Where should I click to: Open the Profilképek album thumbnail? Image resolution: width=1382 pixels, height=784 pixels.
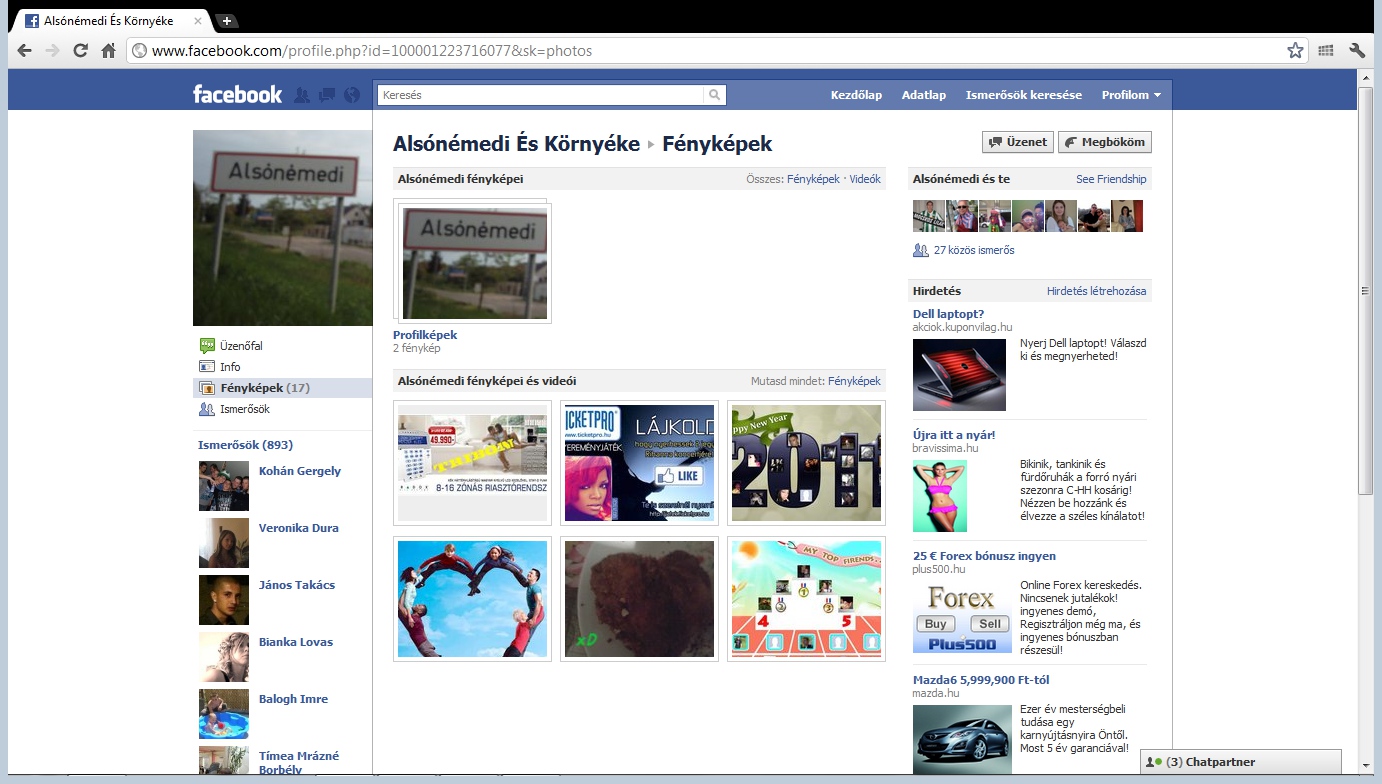(x=474, y=263)
